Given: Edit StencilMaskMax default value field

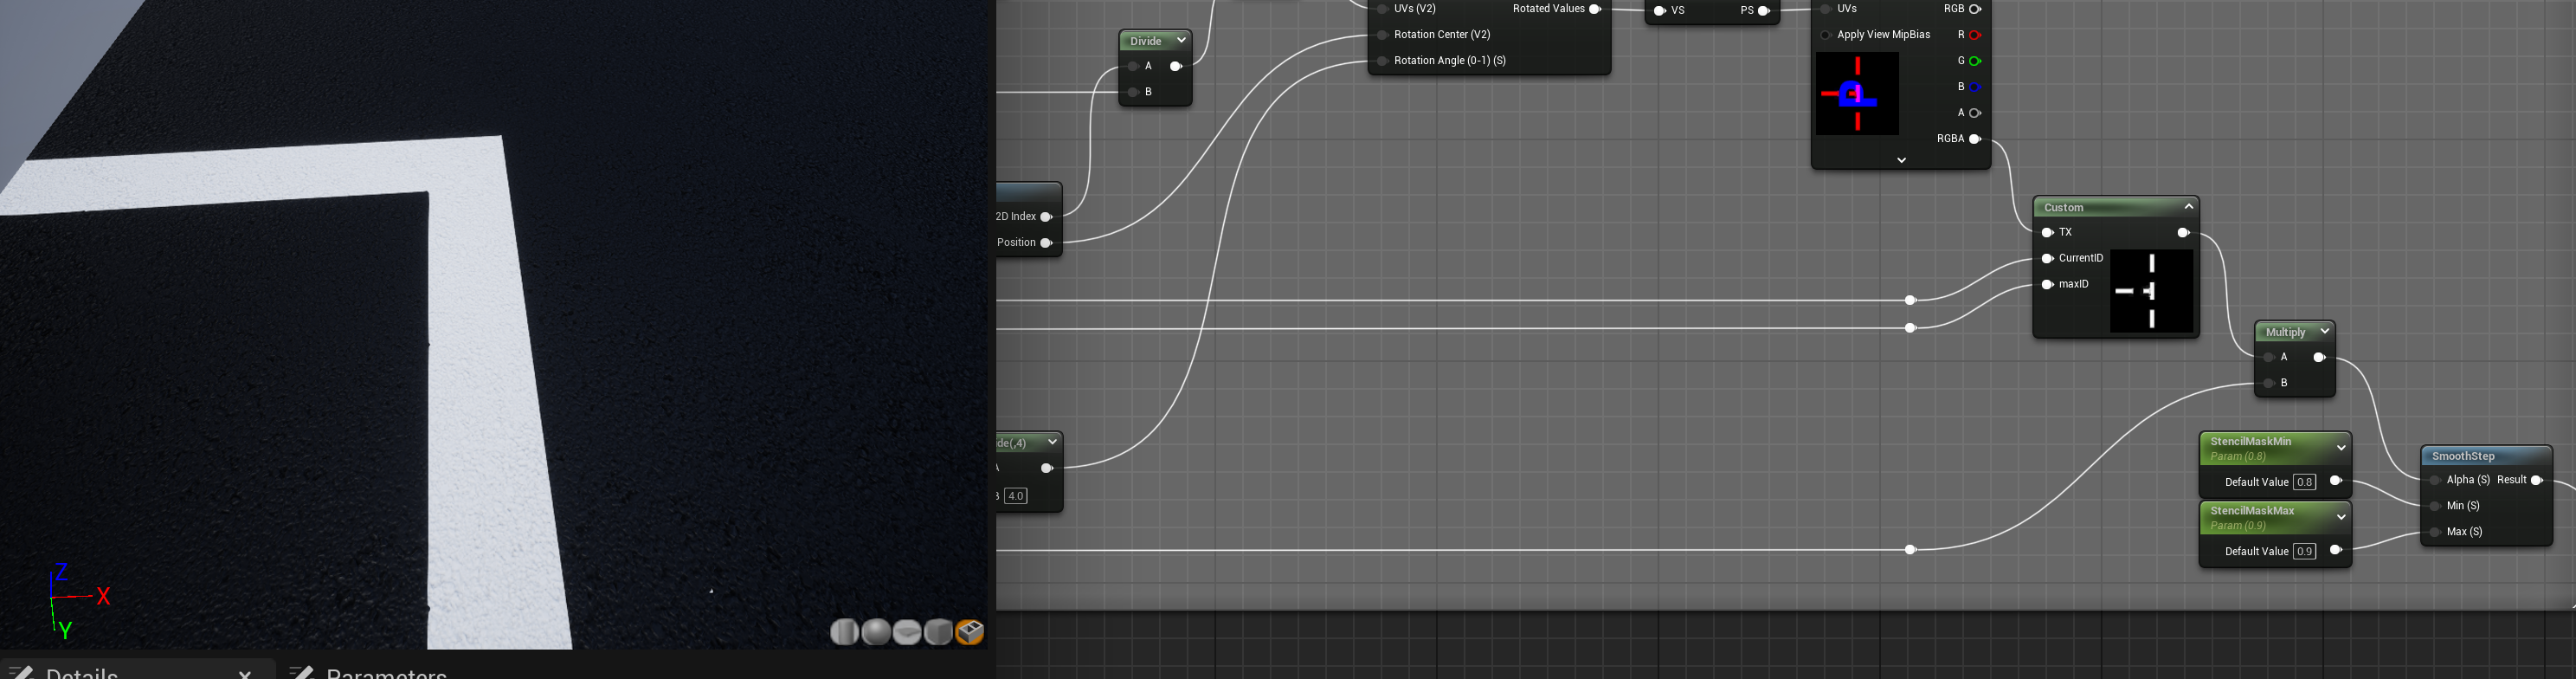Looking at the screenshot, I should [2305, 551].
